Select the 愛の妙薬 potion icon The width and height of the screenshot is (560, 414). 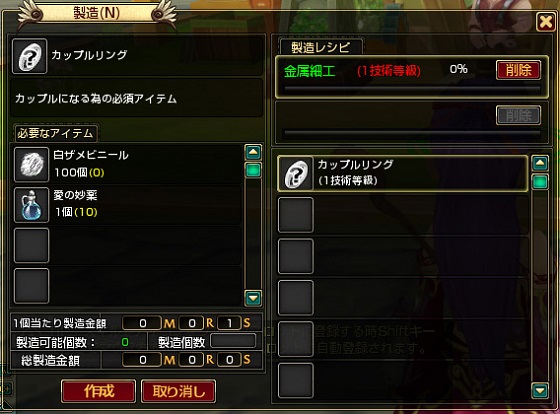[x=31, y=205]
